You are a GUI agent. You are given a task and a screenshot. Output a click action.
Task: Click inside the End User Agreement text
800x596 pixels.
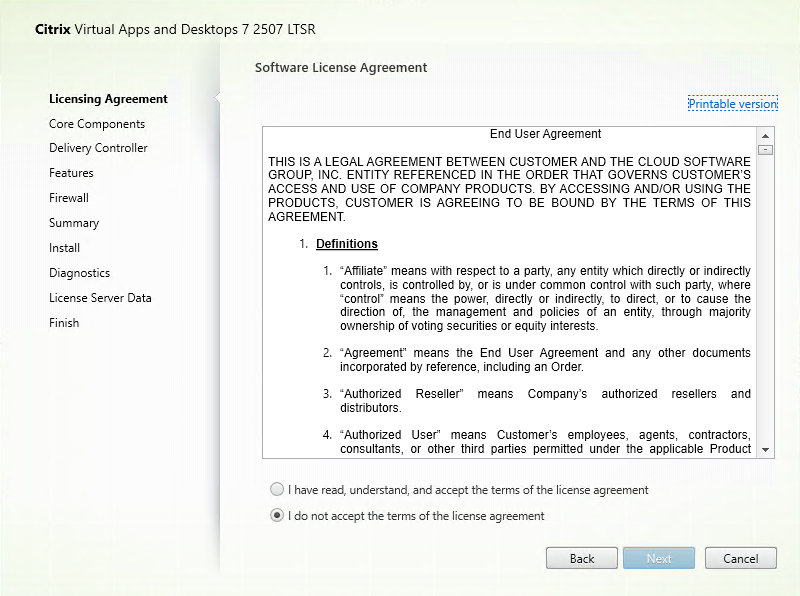(510, 300)
